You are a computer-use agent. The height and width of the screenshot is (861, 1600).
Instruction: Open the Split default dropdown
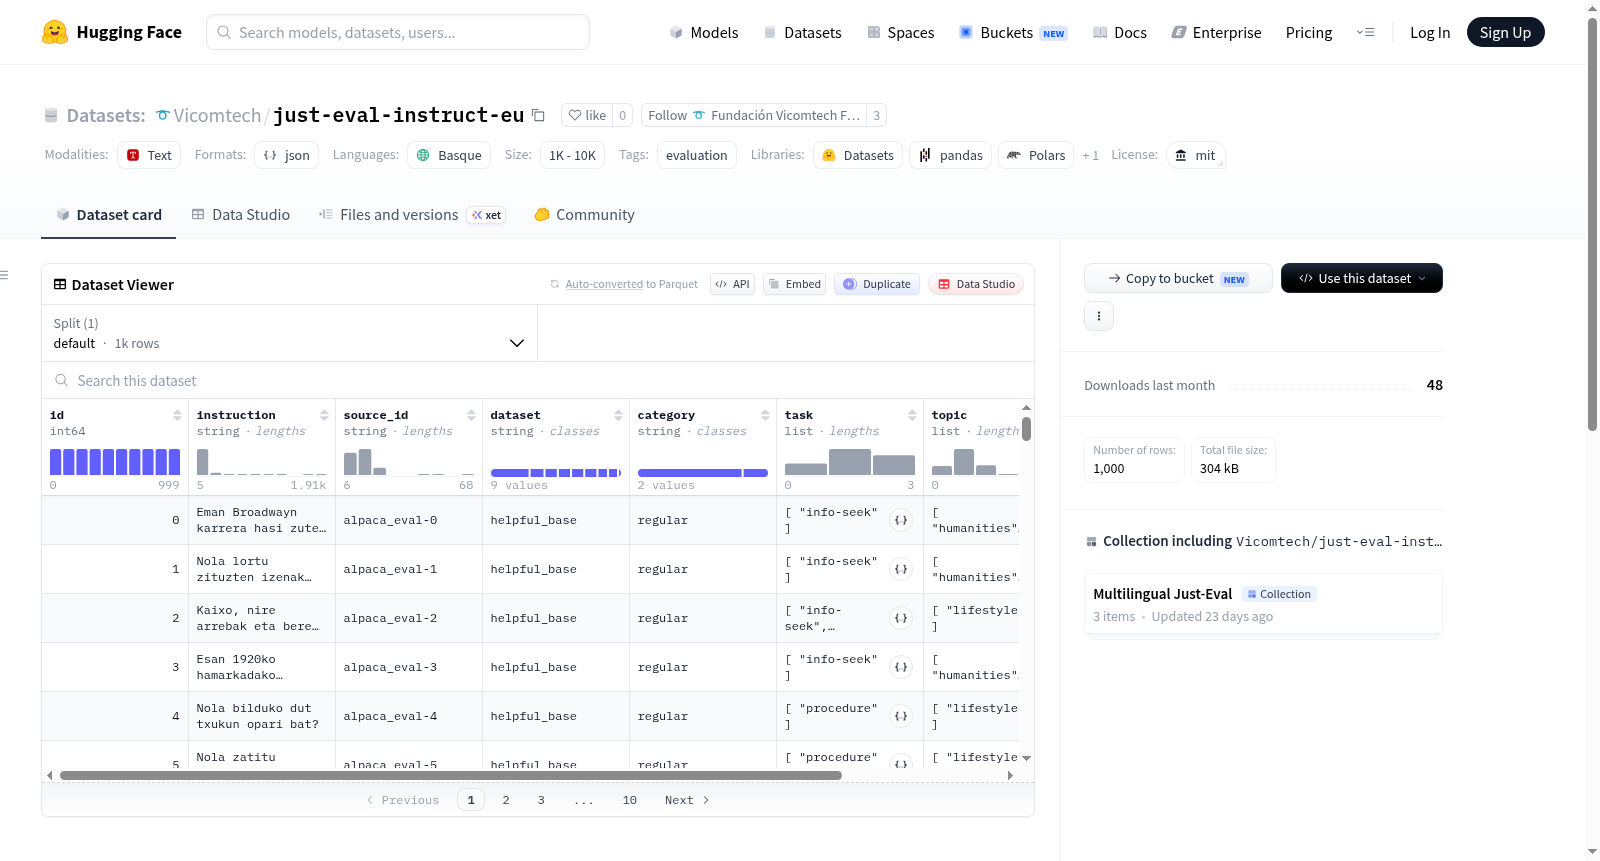(289, 333)
